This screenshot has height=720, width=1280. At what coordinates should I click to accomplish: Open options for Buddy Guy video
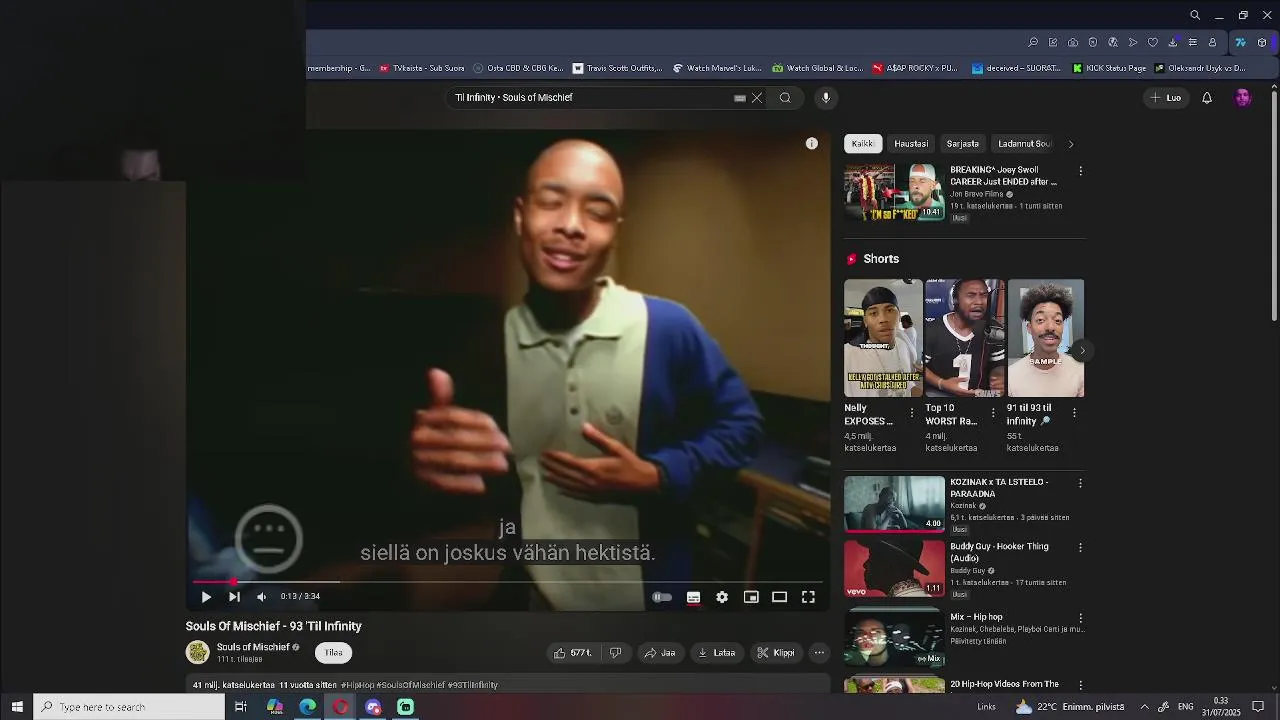(1080, 547)
